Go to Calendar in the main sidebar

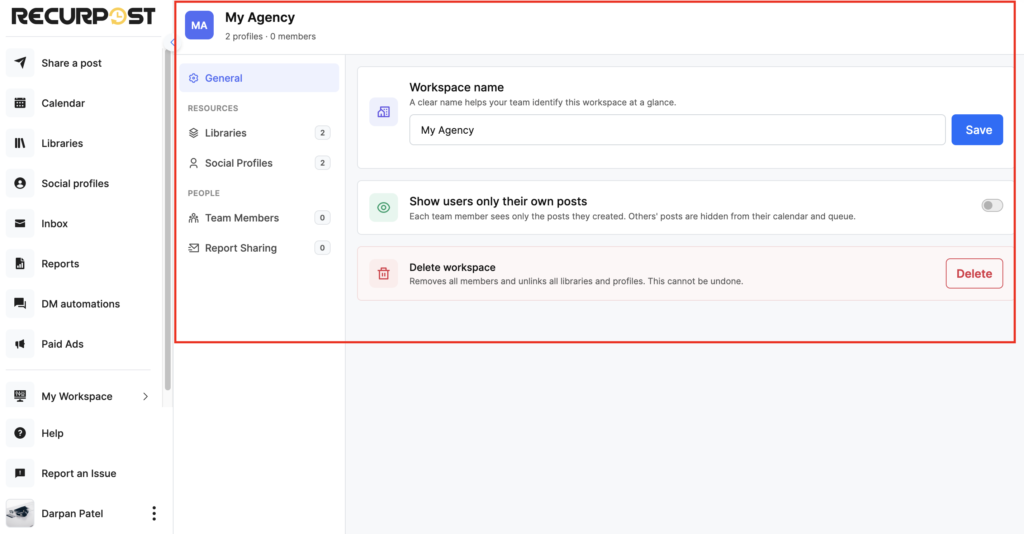click(63, 103)
